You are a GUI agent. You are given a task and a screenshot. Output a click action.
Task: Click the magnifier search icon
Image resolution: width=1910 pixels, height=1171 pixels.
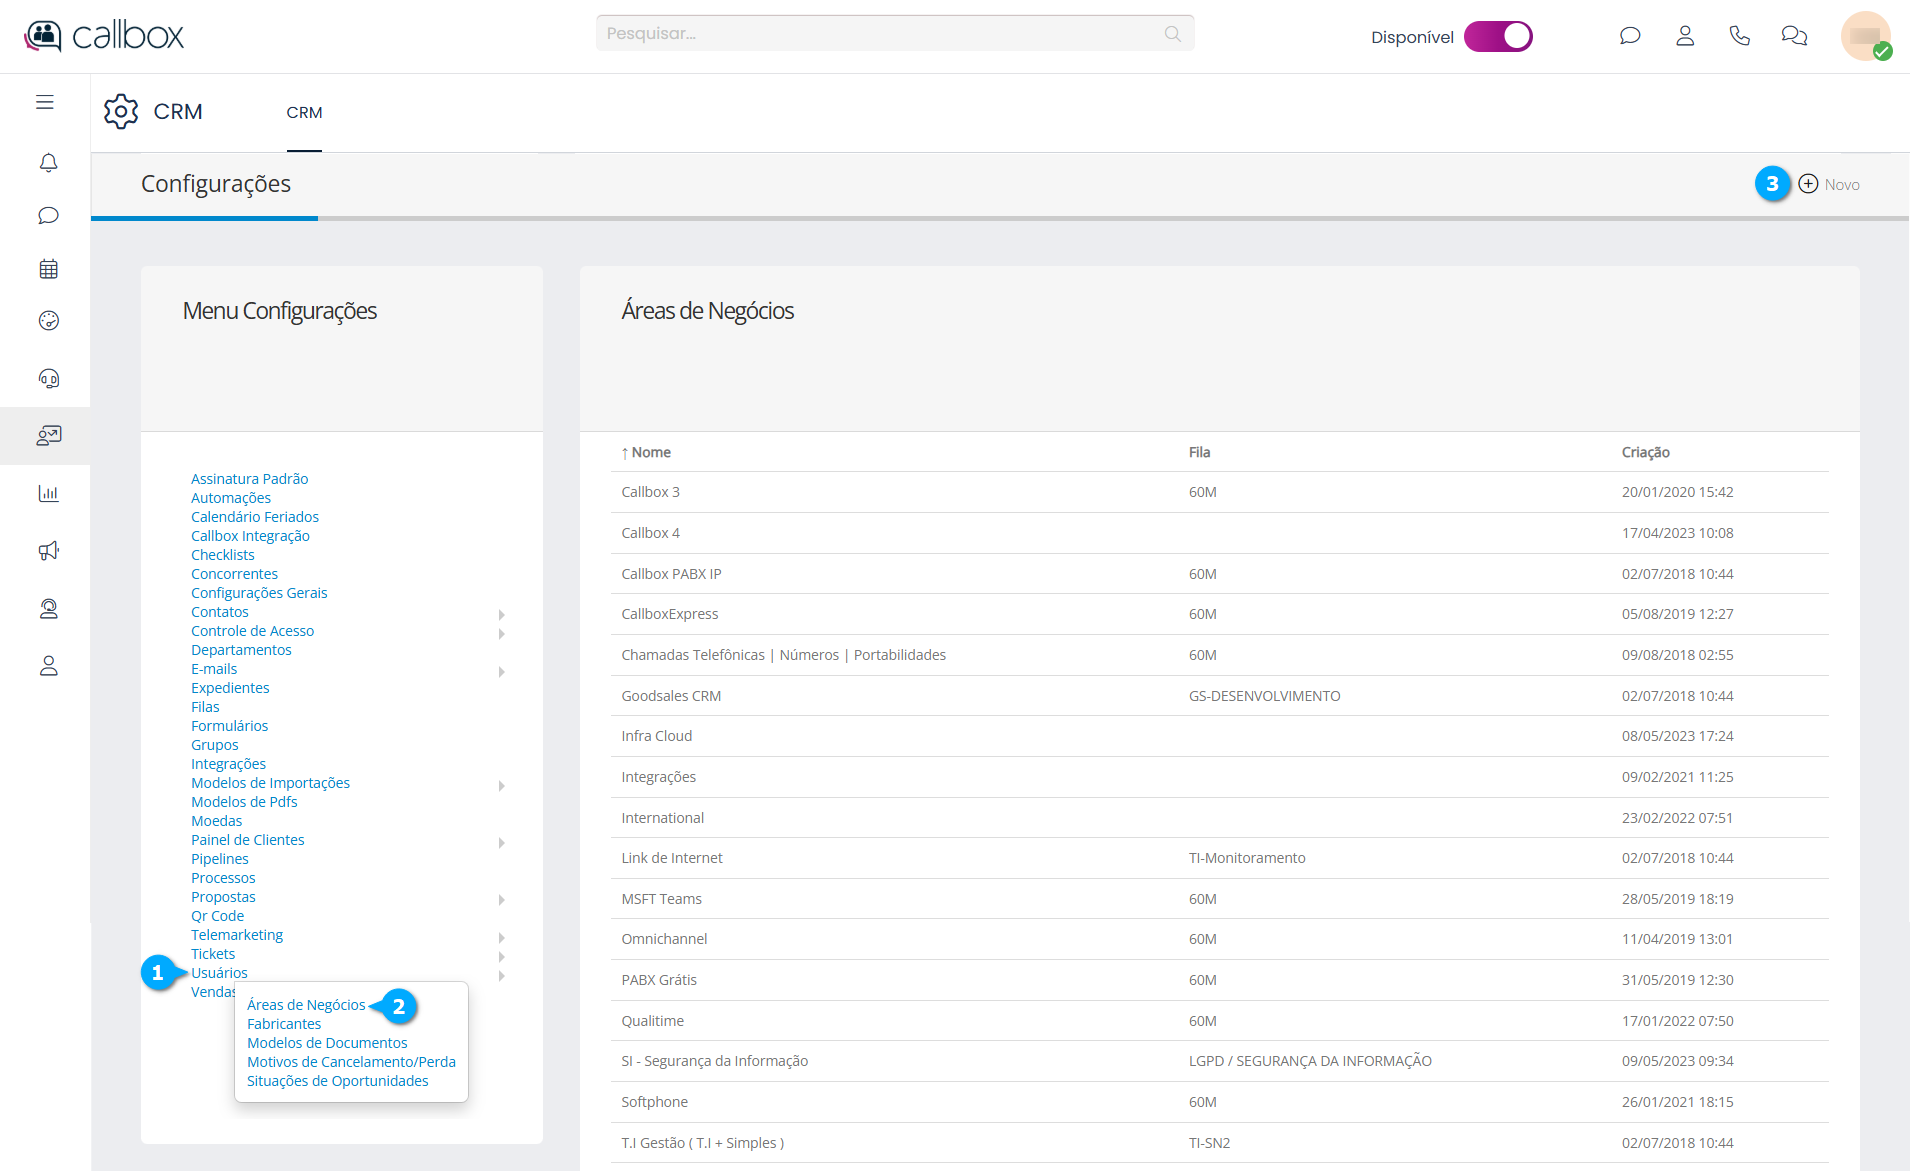pos(1172,34)
